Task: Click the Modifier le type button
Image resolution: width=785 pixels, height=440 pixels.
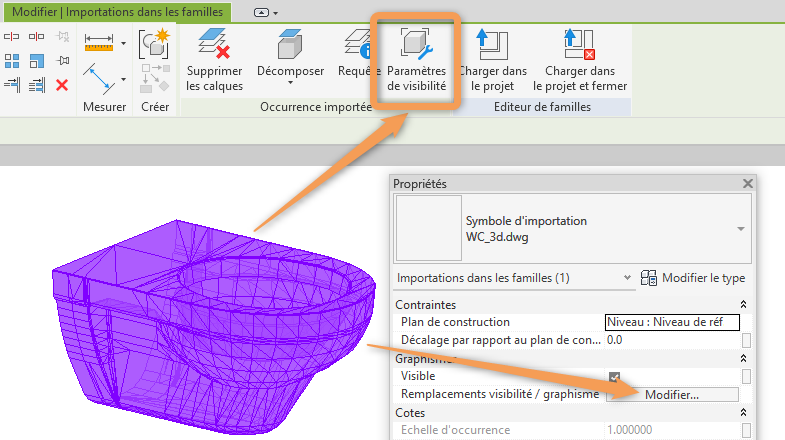Action: click(x=693, y=278)
